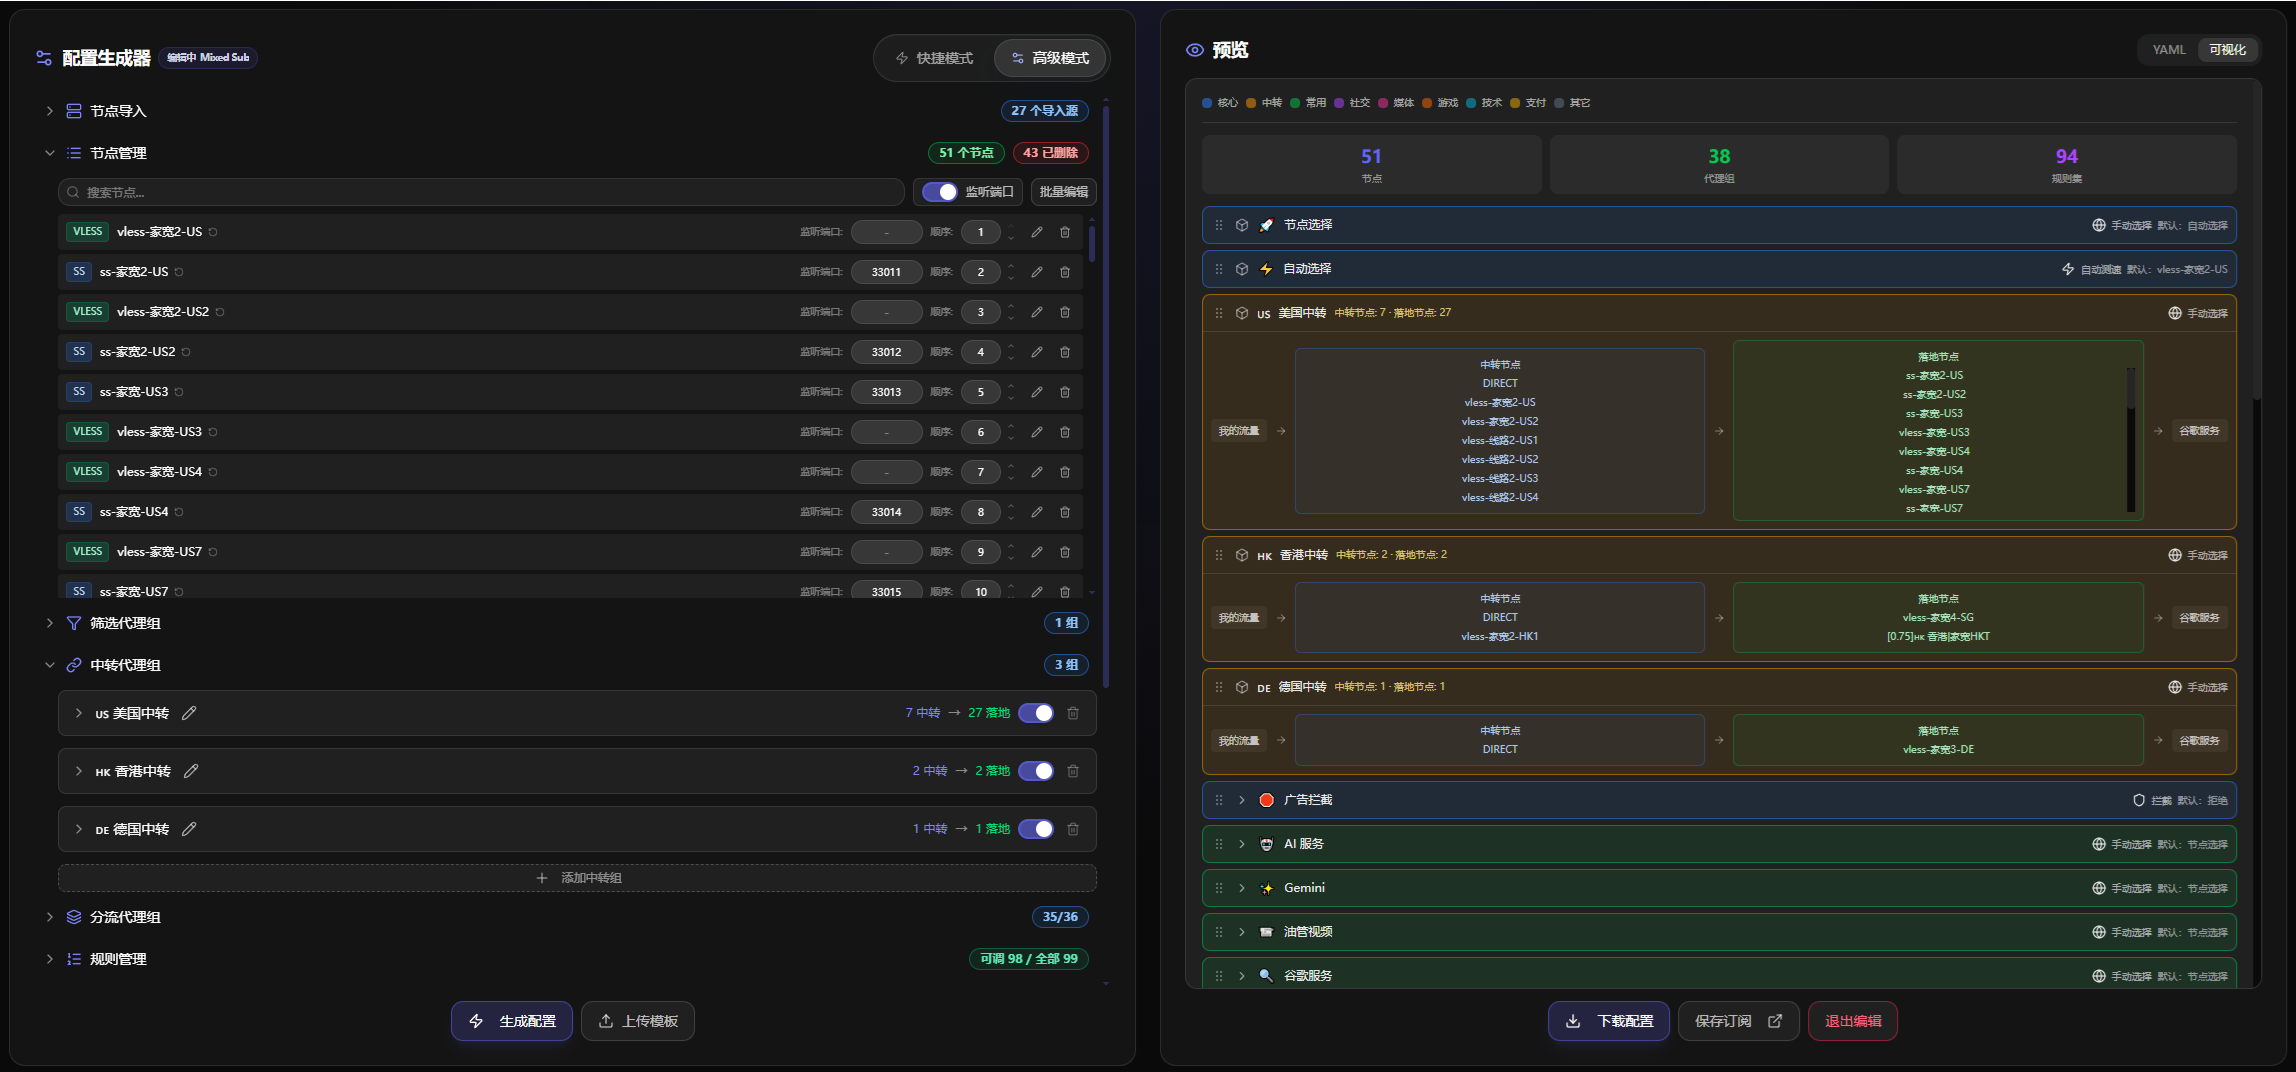The height and width of the screenshot is (1072, 2296).
Task: Expand the 分流代理组 section
Action: tap(49, 917)
